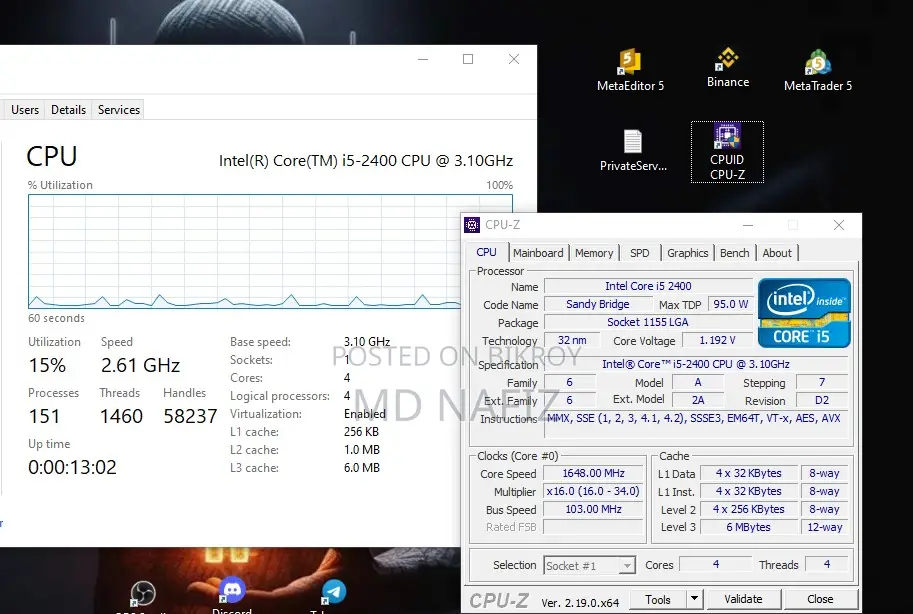Click the empty Rated FSB field

coord(593,527)
